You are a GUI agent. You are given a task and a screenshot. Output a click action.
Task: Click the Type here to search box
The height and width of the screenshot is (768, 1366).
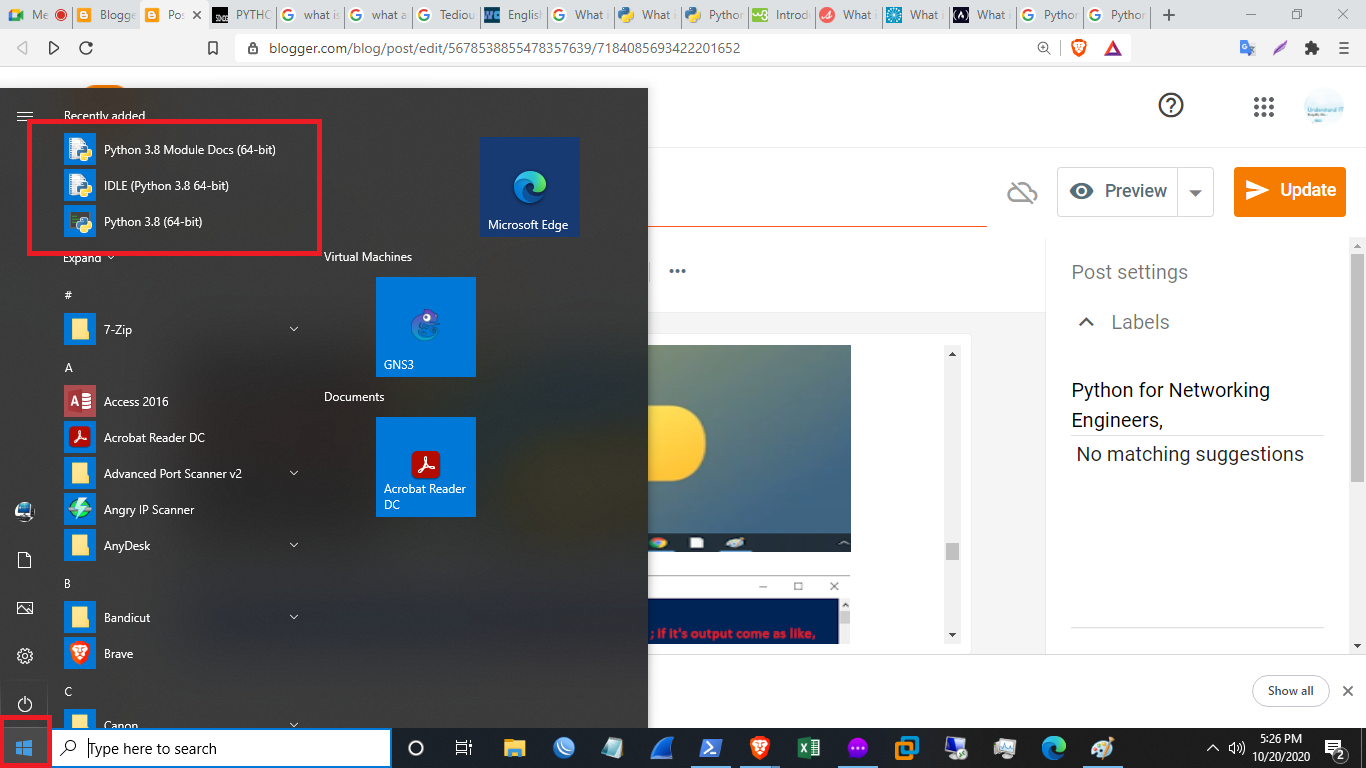click(221, 748)
